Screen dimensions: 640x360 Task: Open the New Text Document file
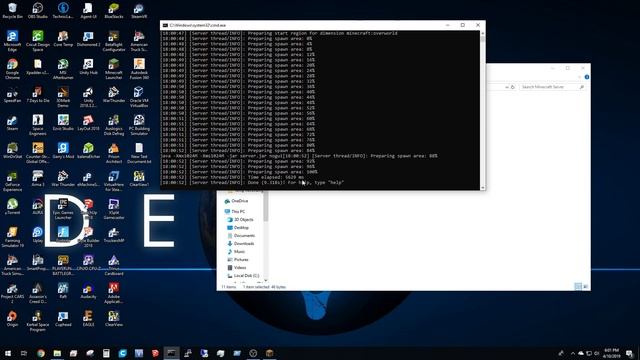[x=139, y=153]
